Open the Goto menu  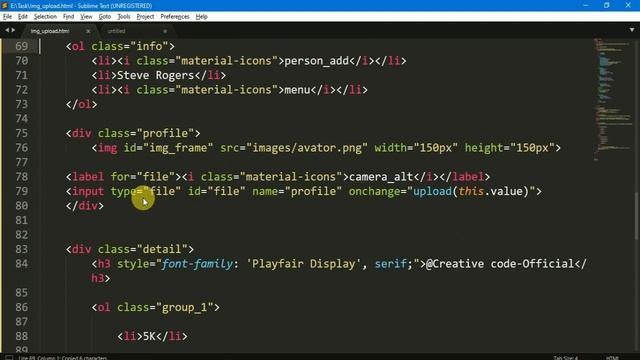pyautogui.click(x=104, y=17)
